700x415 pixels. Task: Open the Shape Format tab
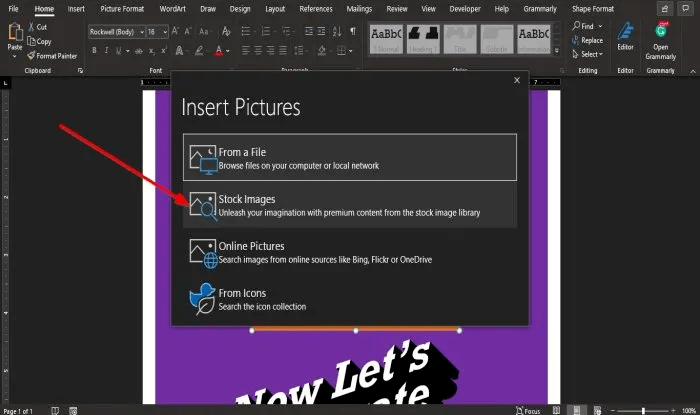(592, 8)
